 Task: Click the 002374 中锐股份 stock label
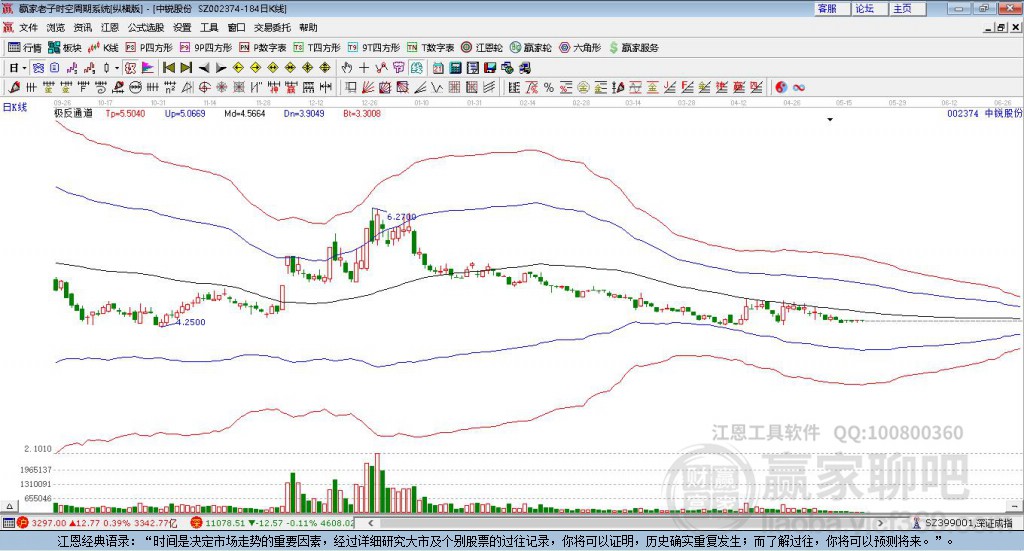click(x=985, y=114)
